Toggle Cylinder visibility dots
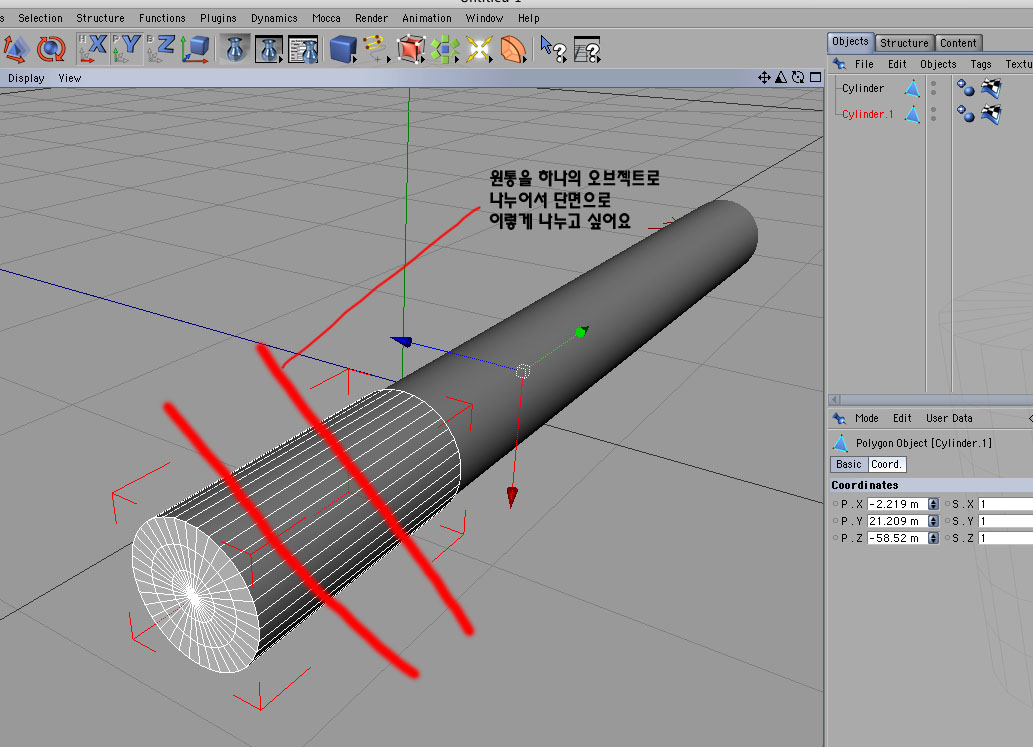This screenshot has width=1033, height=747. pyautogui.click(x=934, y=88)
